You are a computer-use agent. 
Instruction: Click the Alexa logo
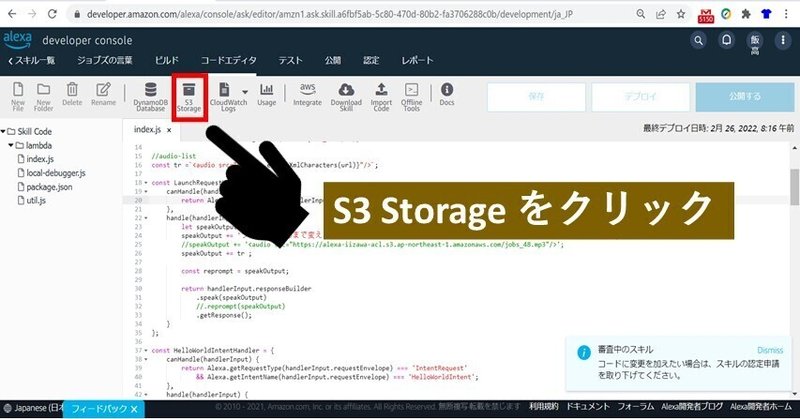(x=17, y=40)
